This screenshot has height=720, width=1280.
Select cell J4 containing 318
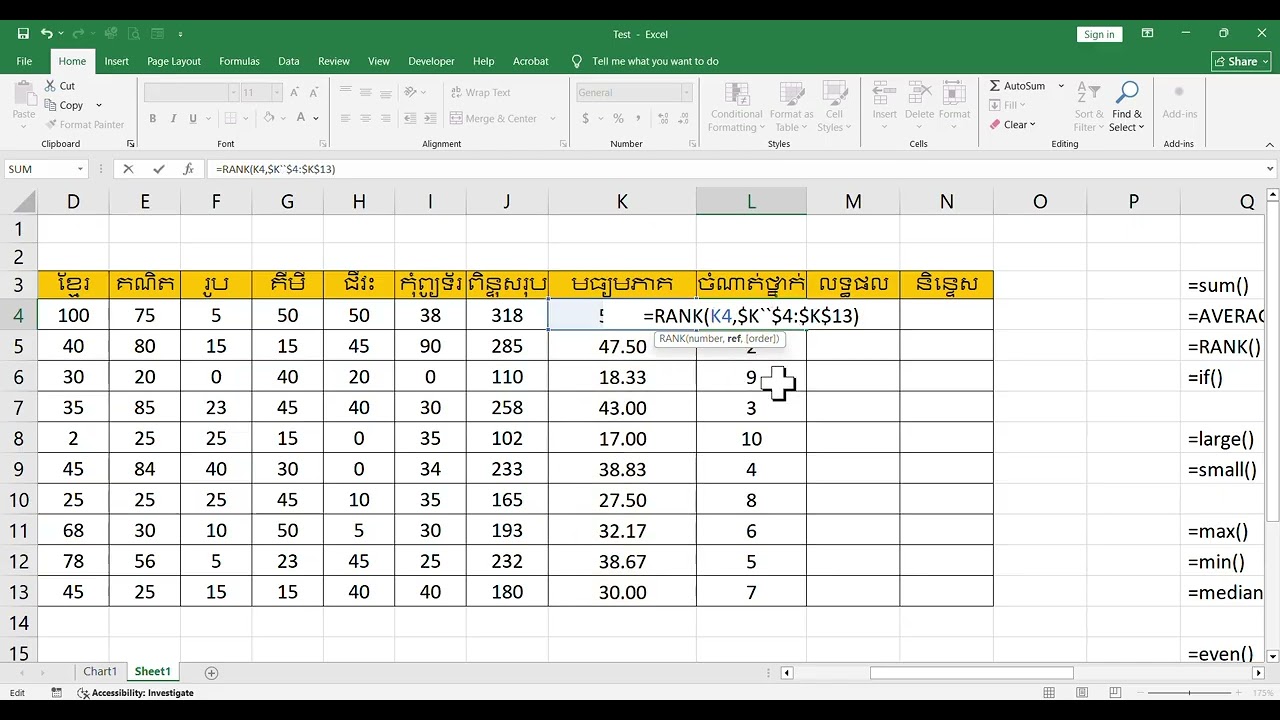(x=507, y=315)
